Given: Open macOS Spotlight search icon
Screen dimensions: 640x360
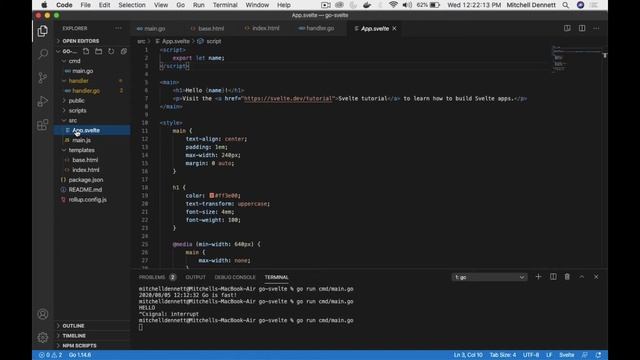Looking at the screenshot, I should click(565, 5).
